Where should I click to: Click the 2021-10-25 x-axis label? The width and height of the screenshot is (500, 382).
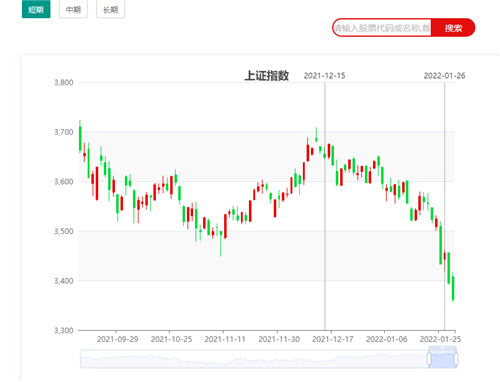click(171, 339)
